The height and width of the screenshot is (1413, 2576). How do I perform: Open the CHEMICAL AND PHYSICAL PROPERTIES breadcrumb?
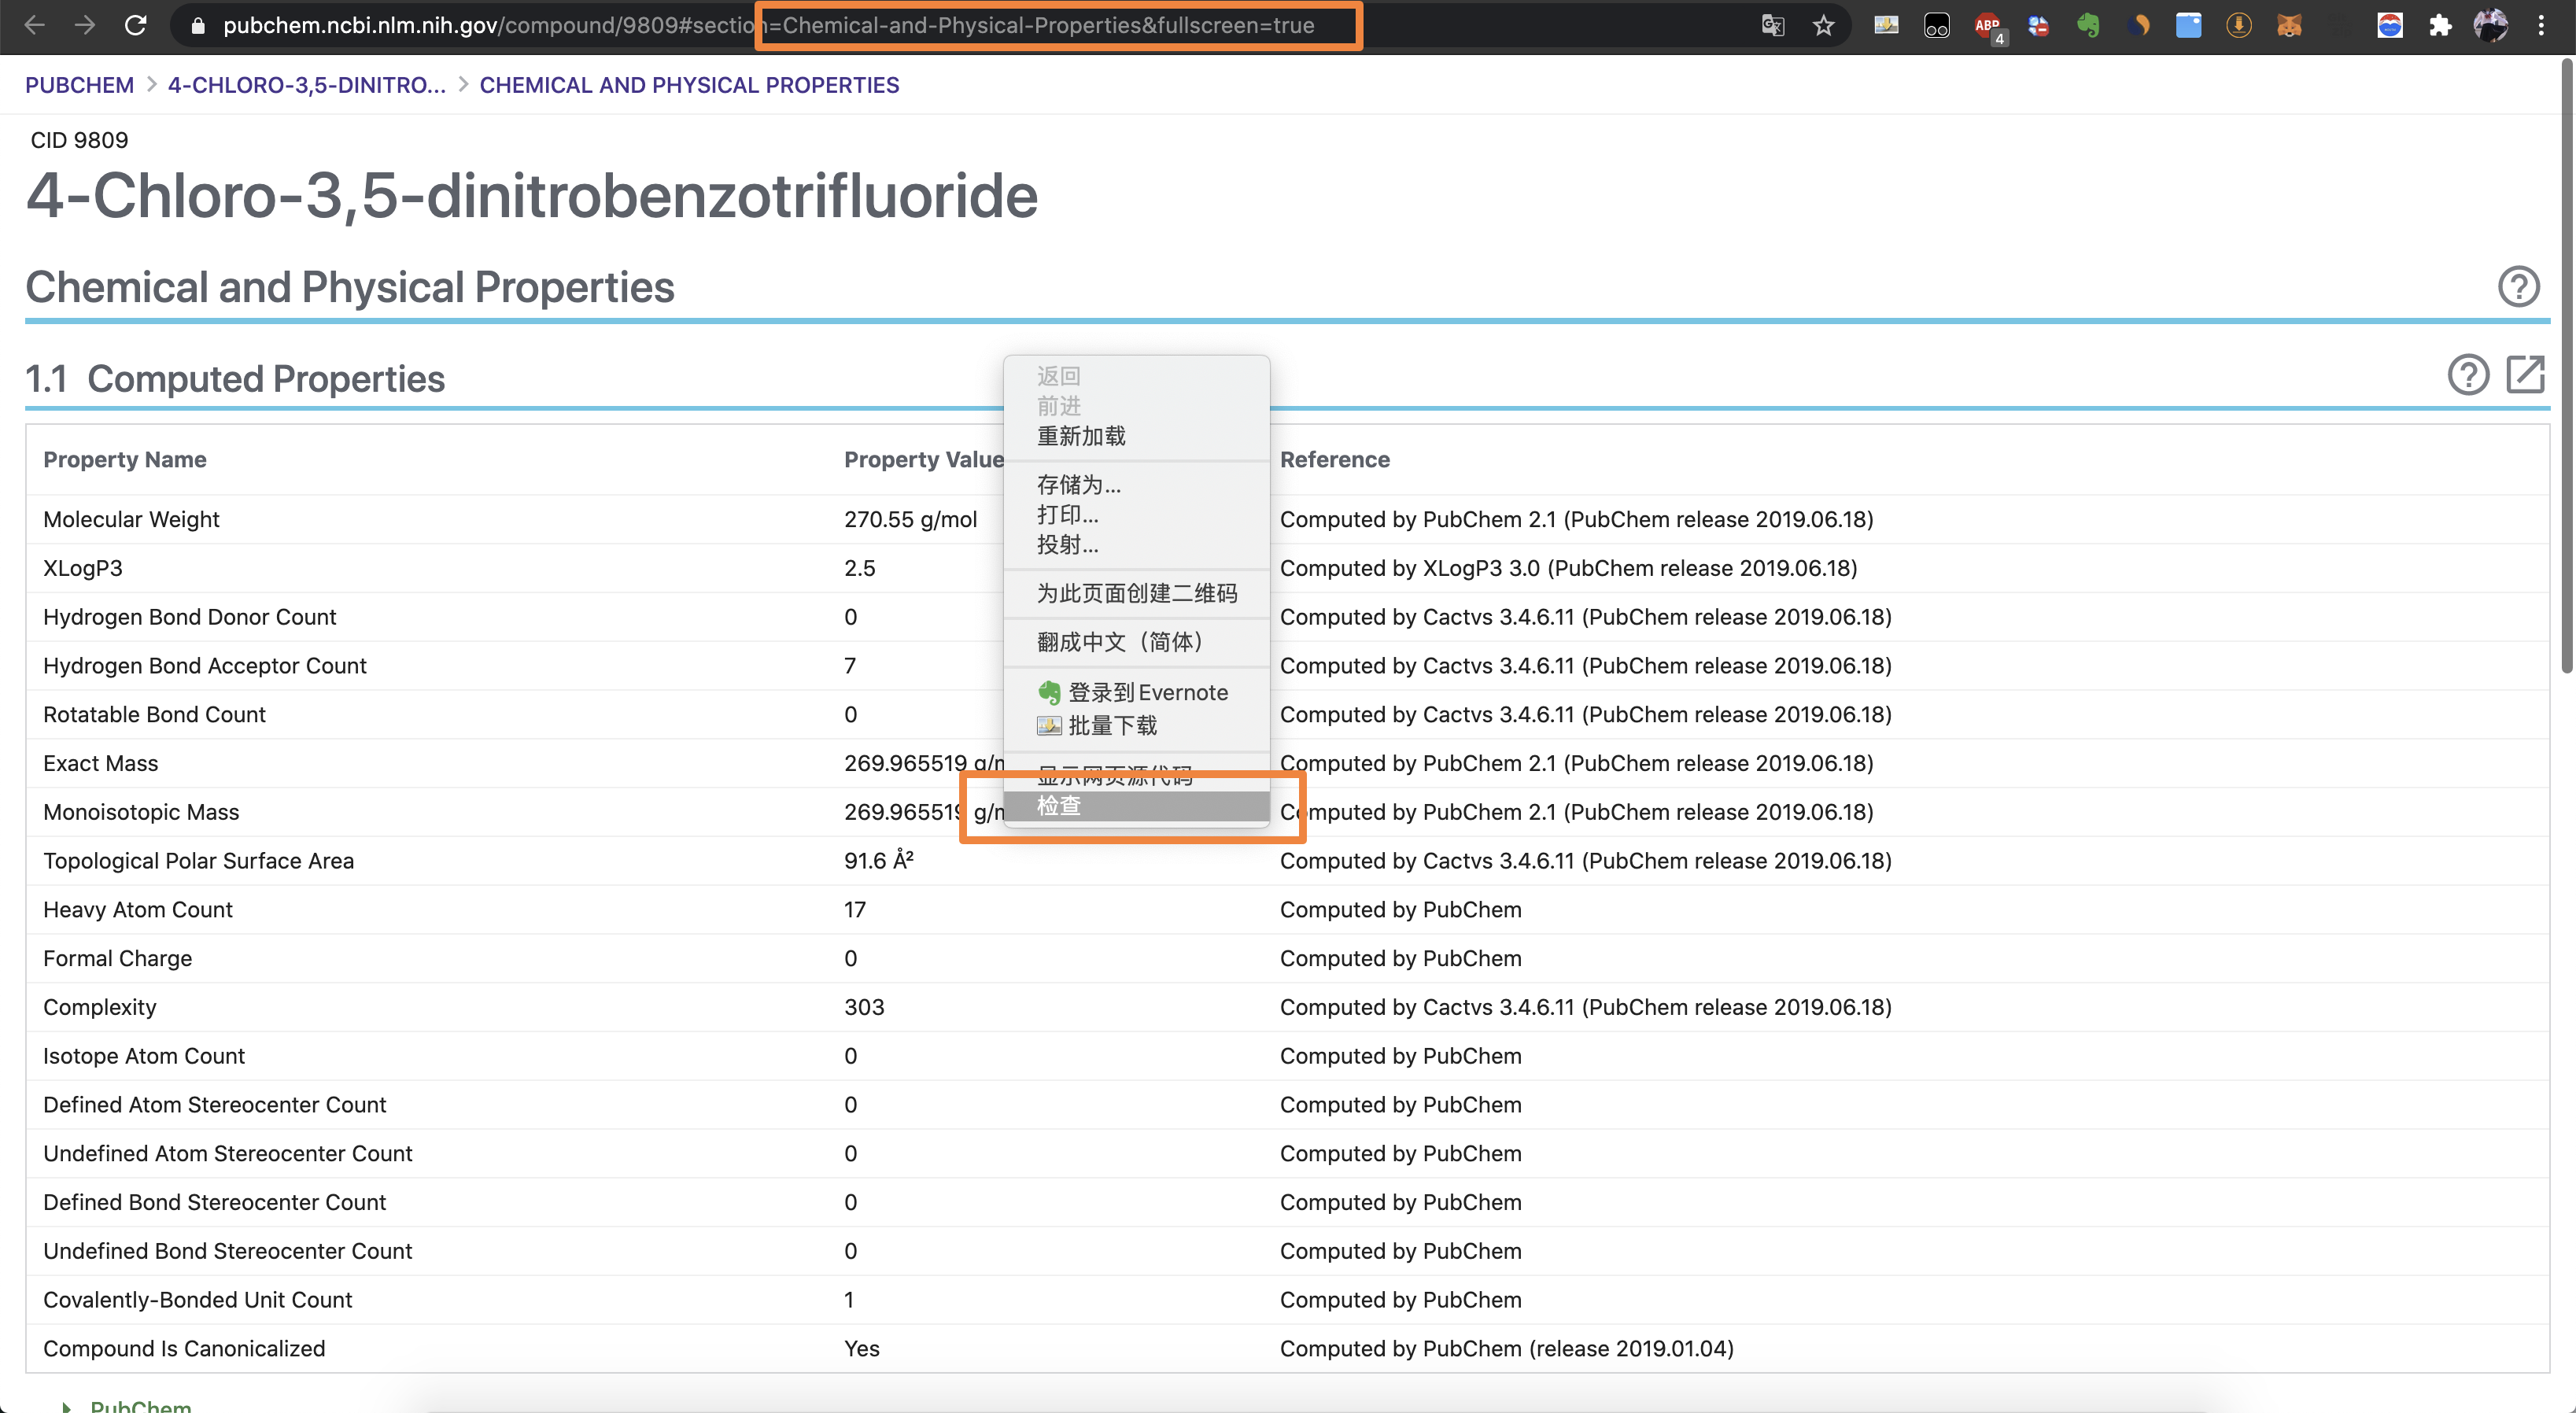click(689, 85)
